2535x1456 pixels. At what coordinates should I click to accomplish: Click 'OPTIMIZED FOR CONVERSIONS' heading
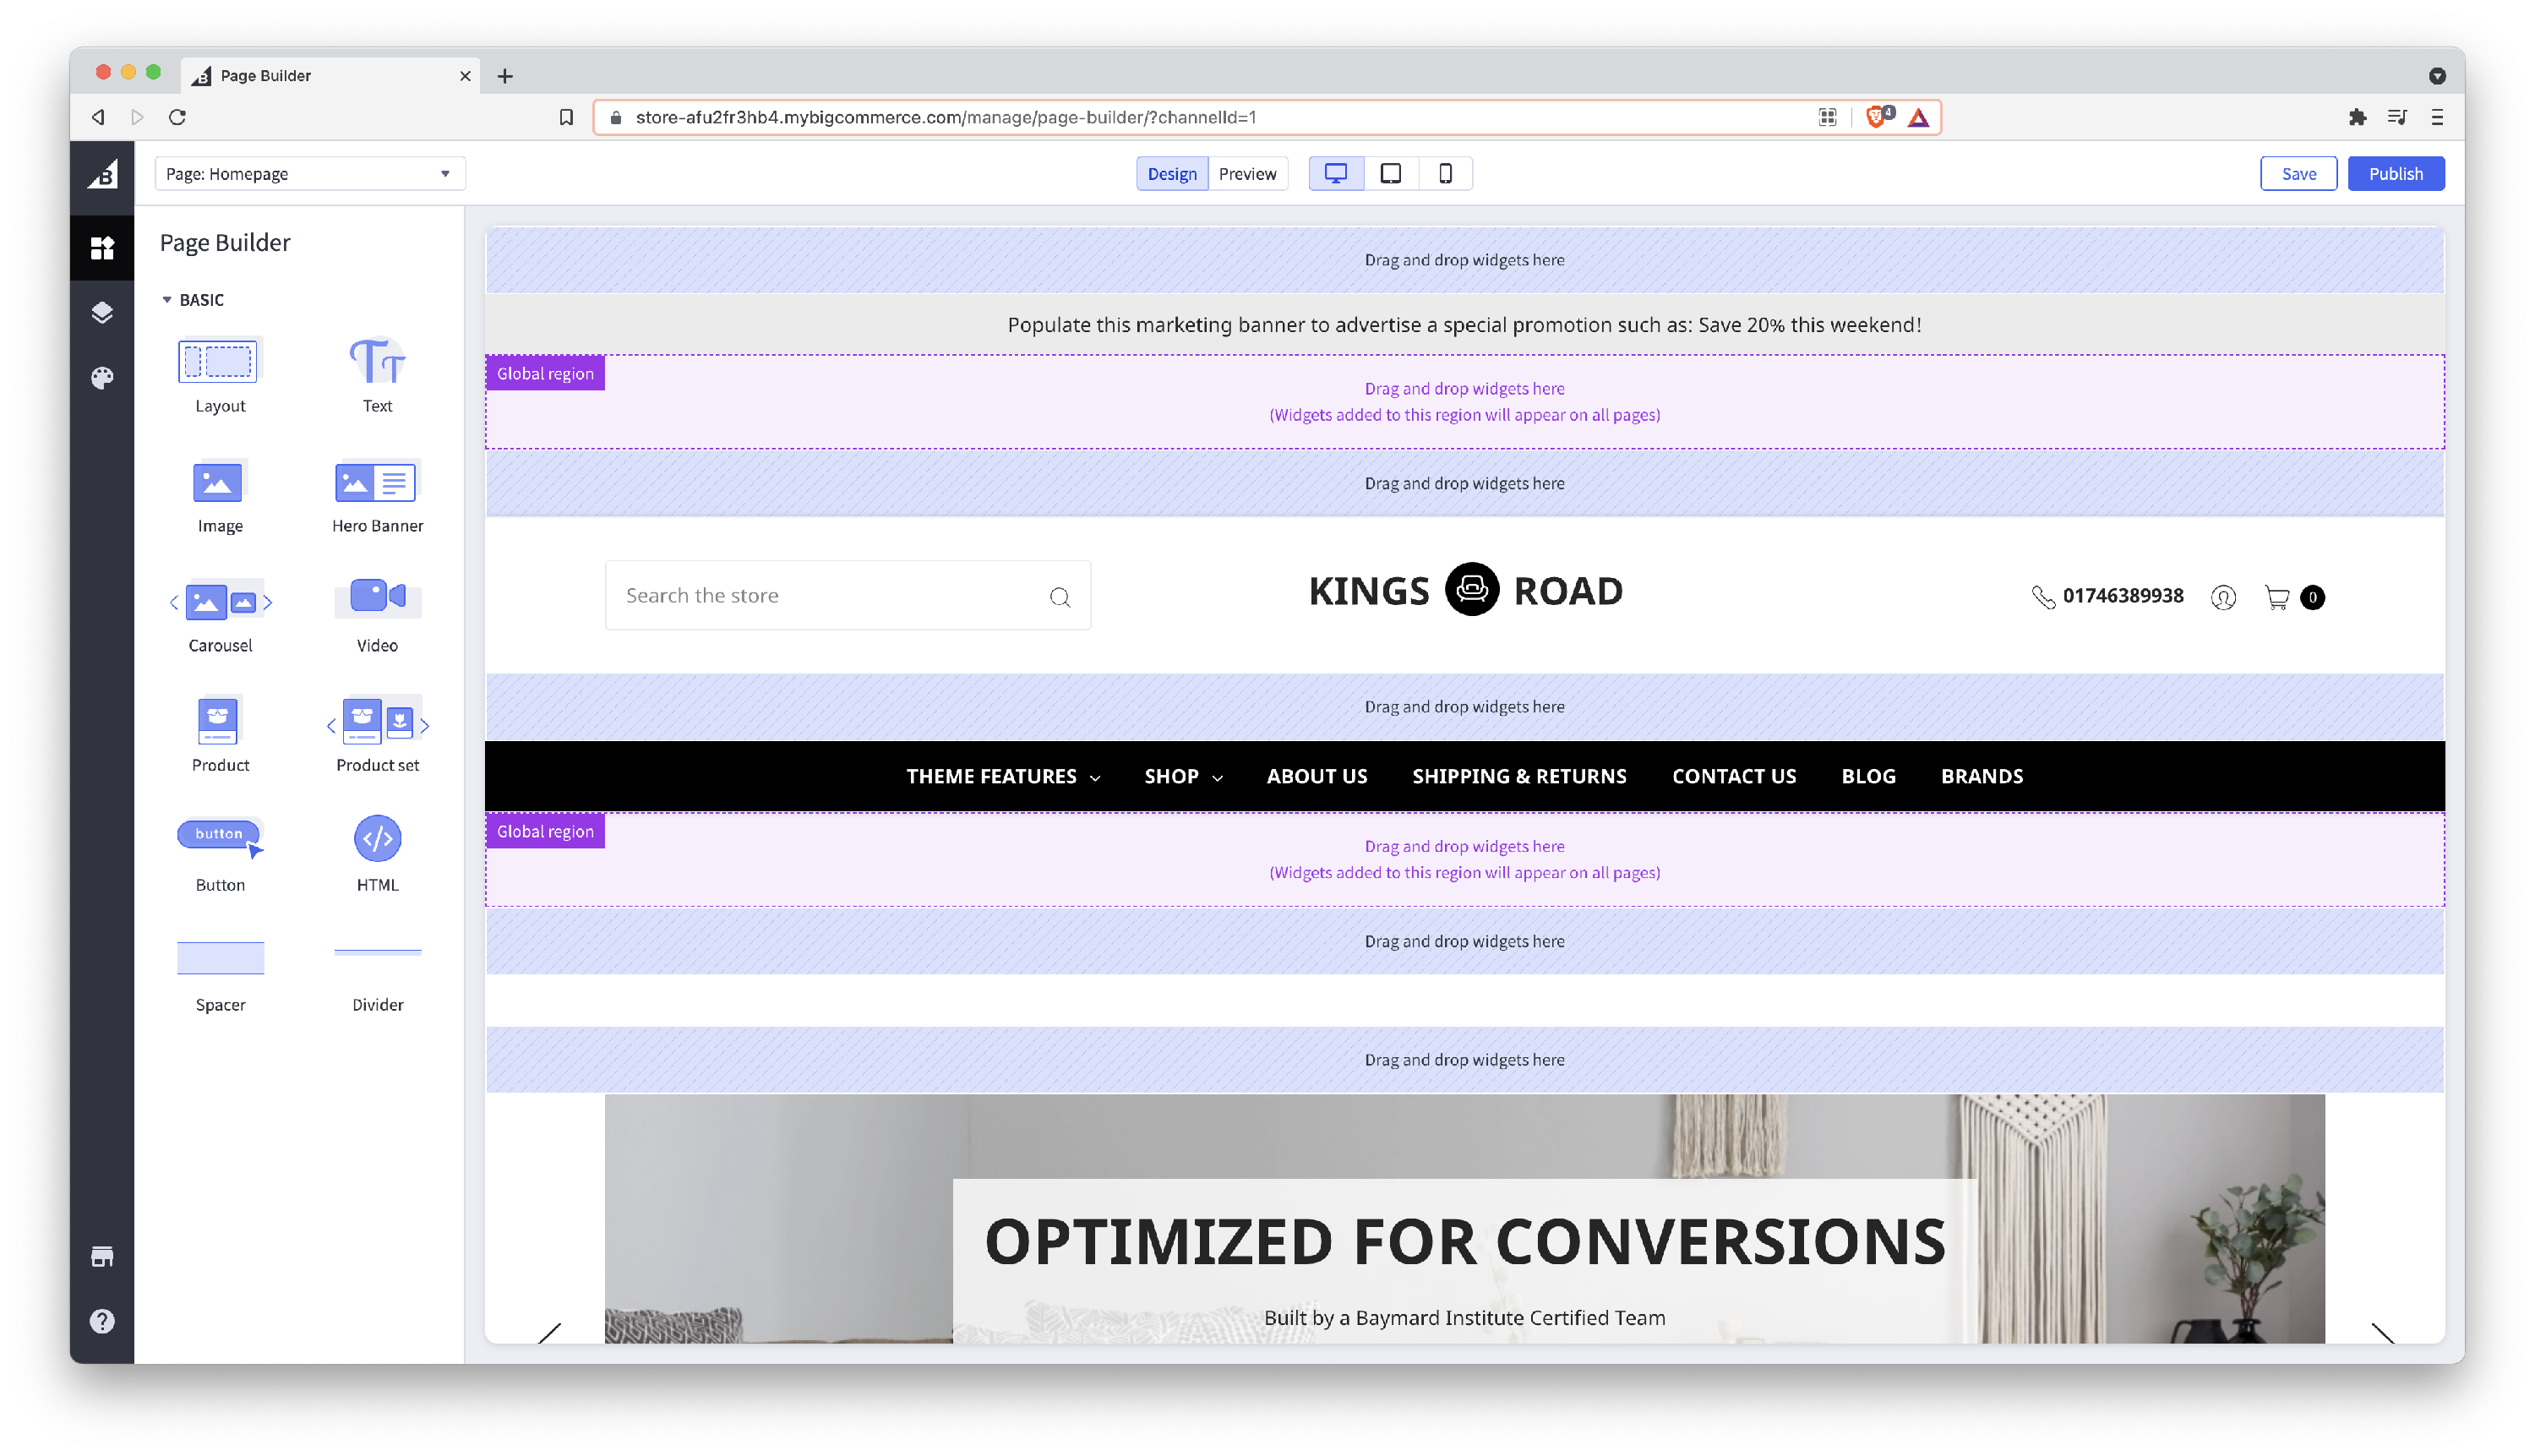click(1465, 1241)
